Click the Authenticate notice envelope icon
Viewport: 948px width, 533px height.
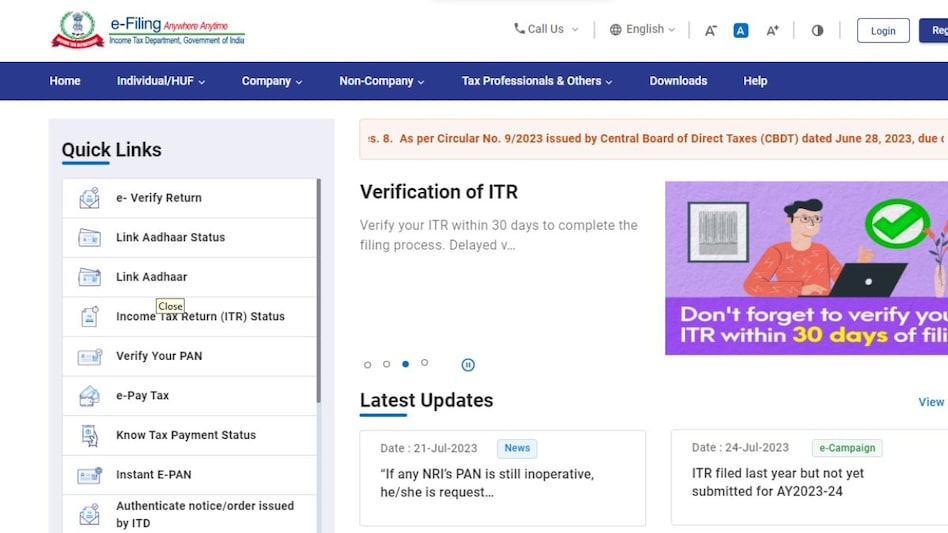tap(89, 514)
